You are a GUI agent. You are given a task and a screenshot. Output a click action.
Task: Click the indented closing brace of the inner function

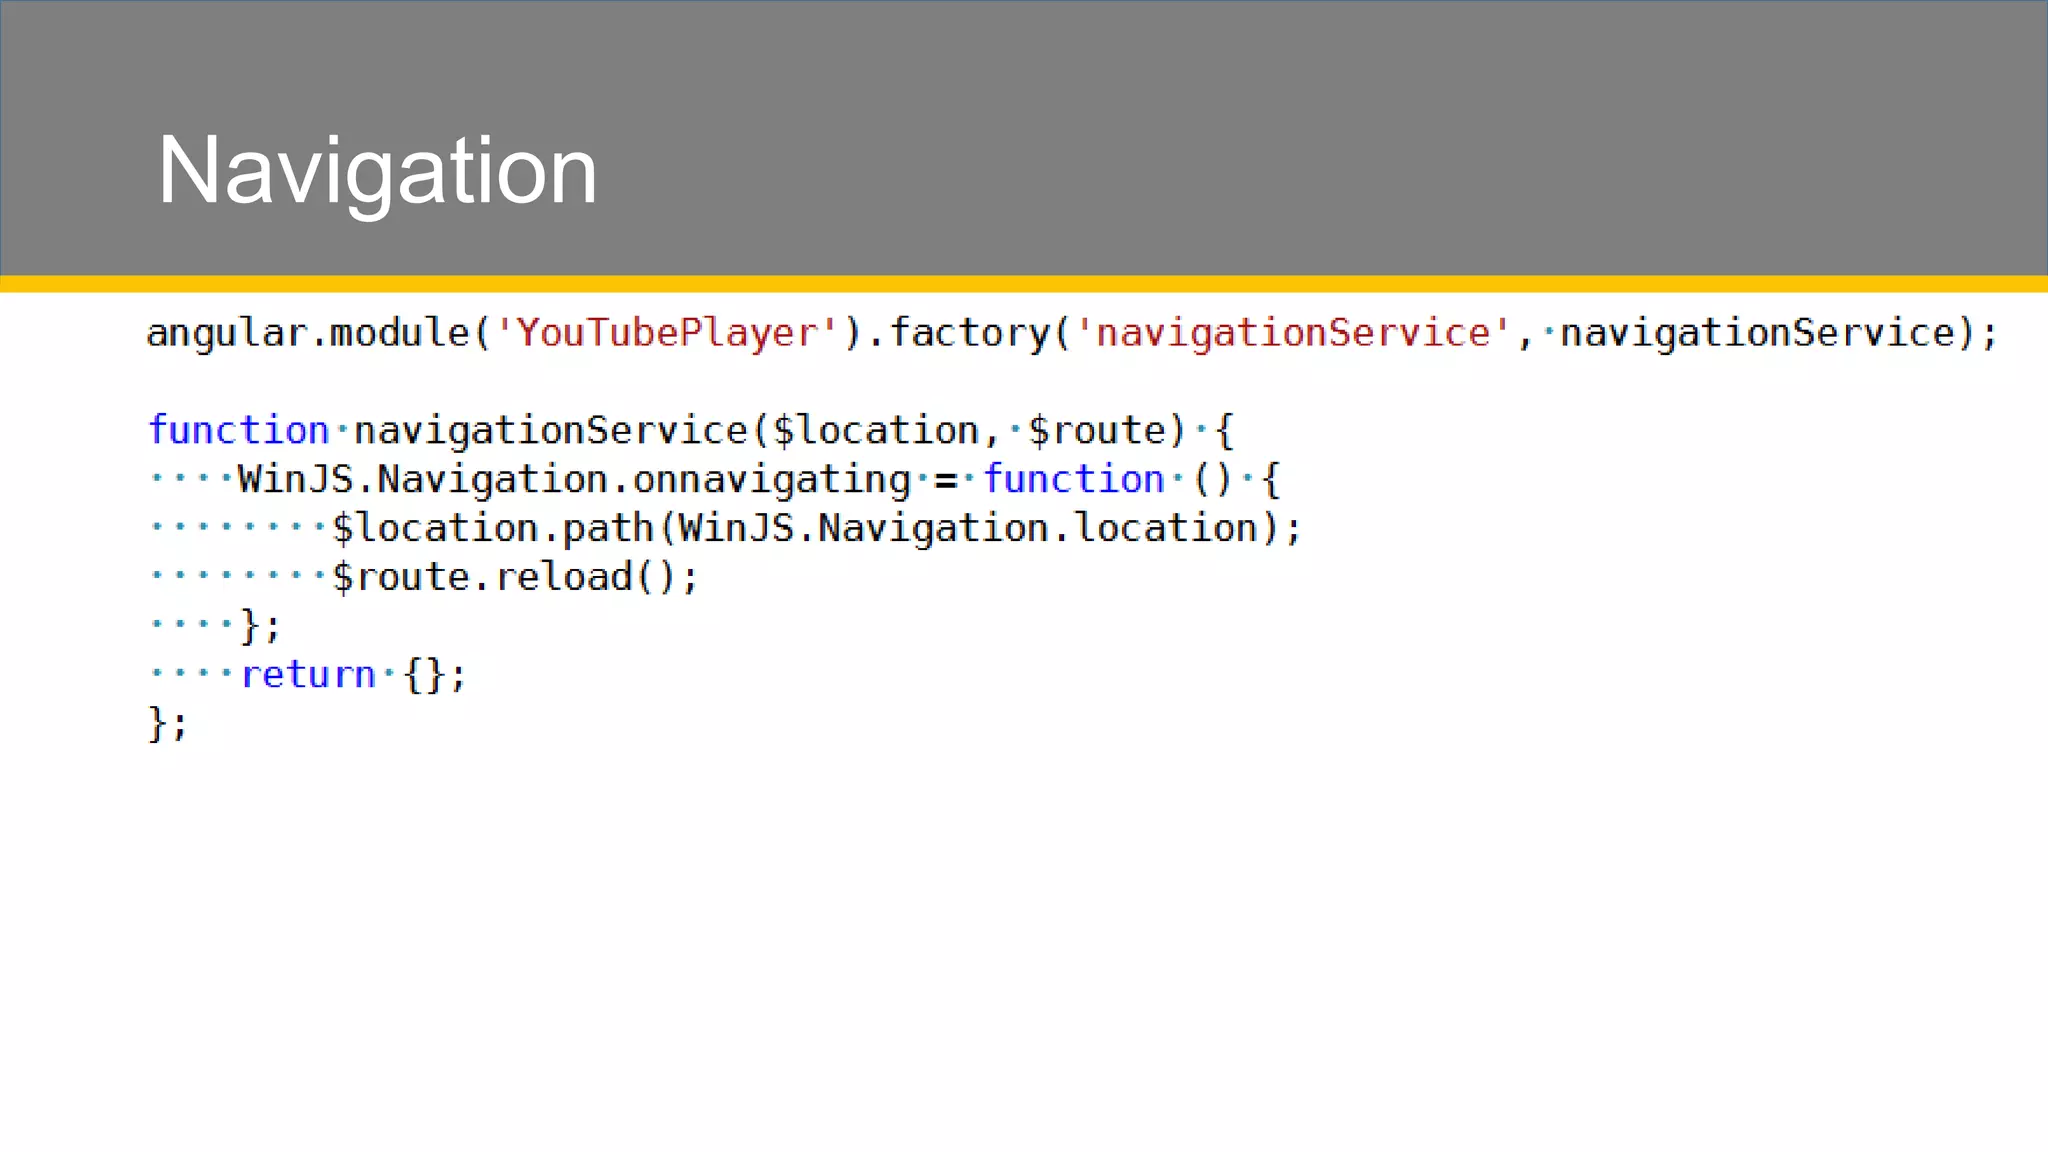pyautogui.click(x=259, y=626)
